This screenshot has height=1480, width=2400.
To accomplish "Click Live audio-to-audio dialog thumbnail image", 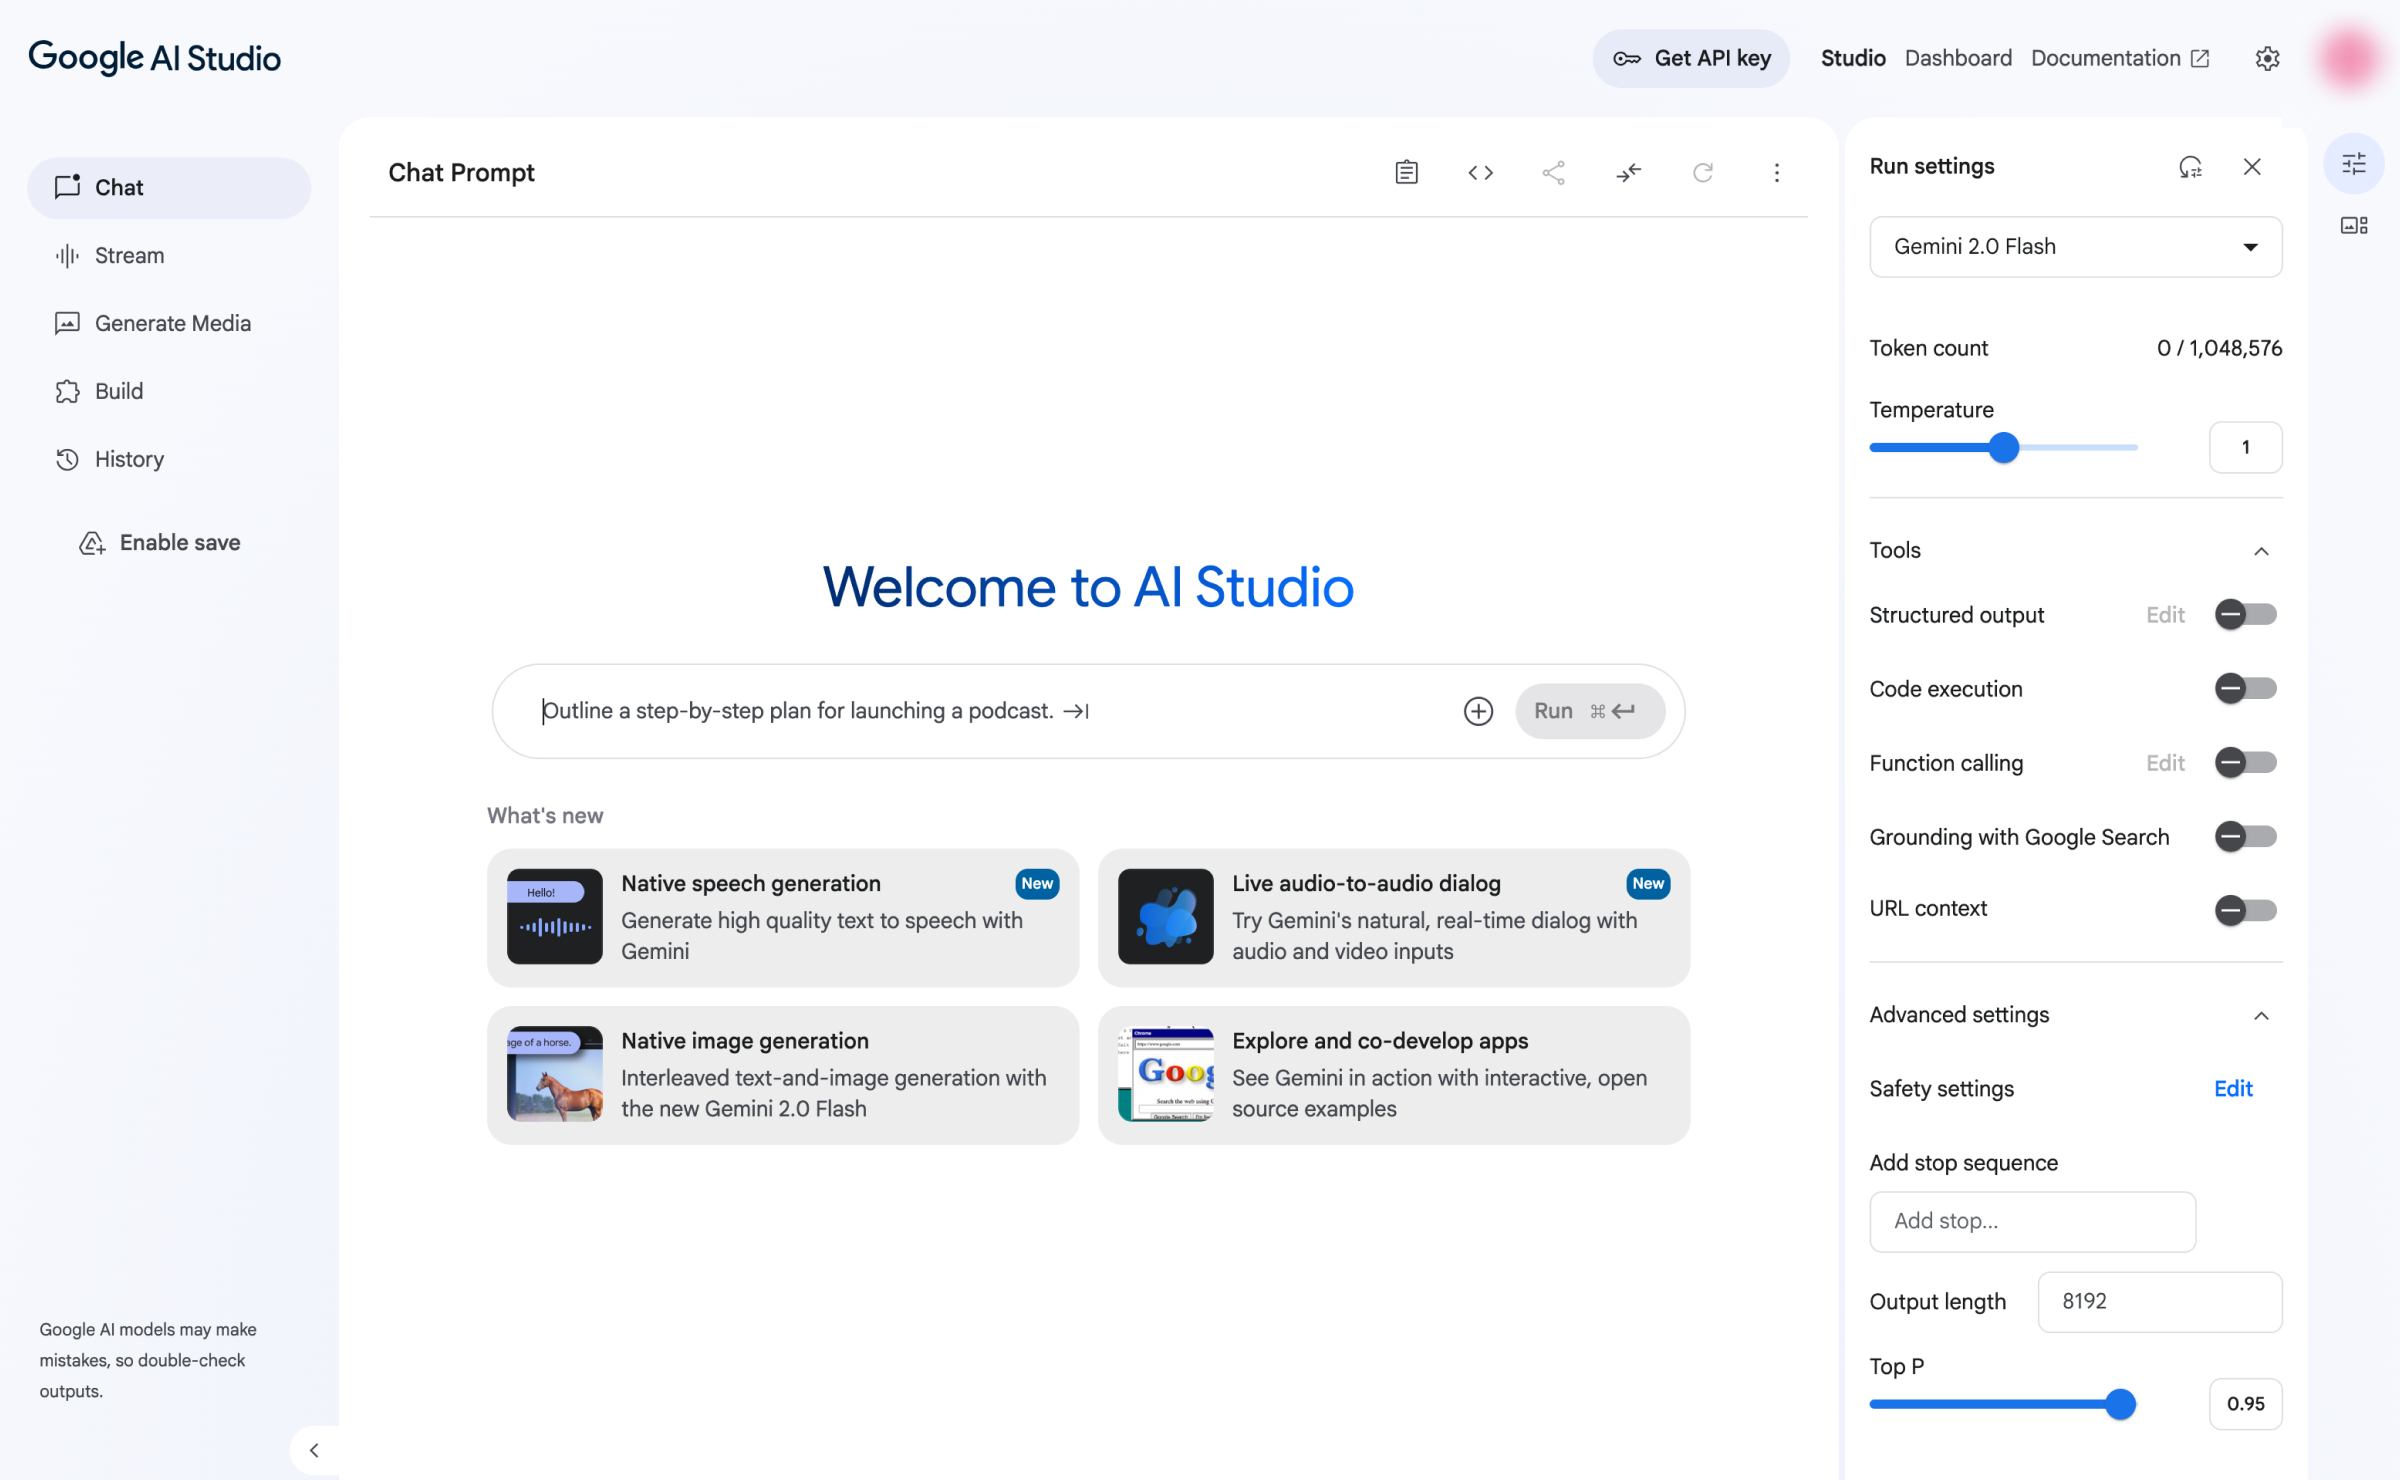I will pos(1165,916).
